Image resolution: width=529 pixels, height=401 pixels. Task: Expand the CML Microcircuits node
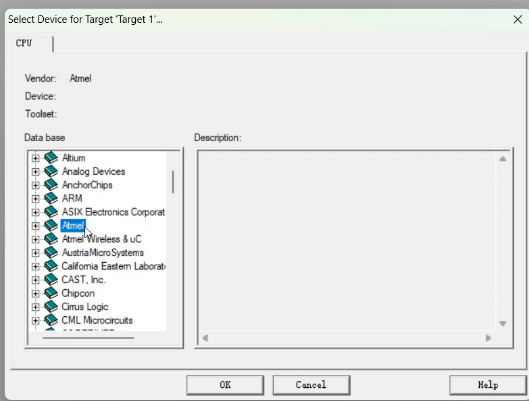(x=35, y=320)
